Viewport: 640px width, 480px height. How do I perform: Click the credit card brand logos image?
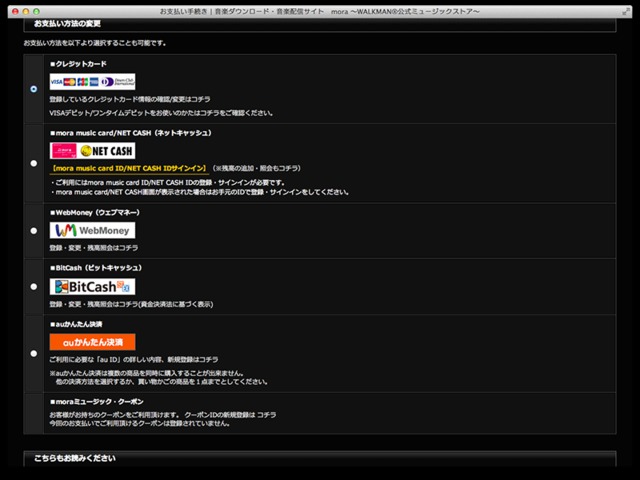(92, 82)
